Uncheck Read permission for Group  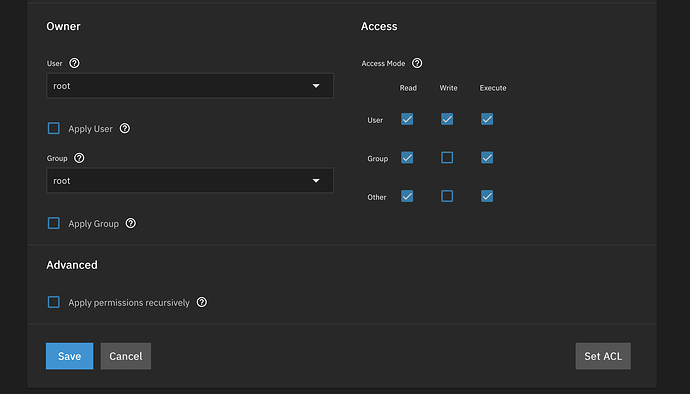pyautogui.click(x=407, y=158)
